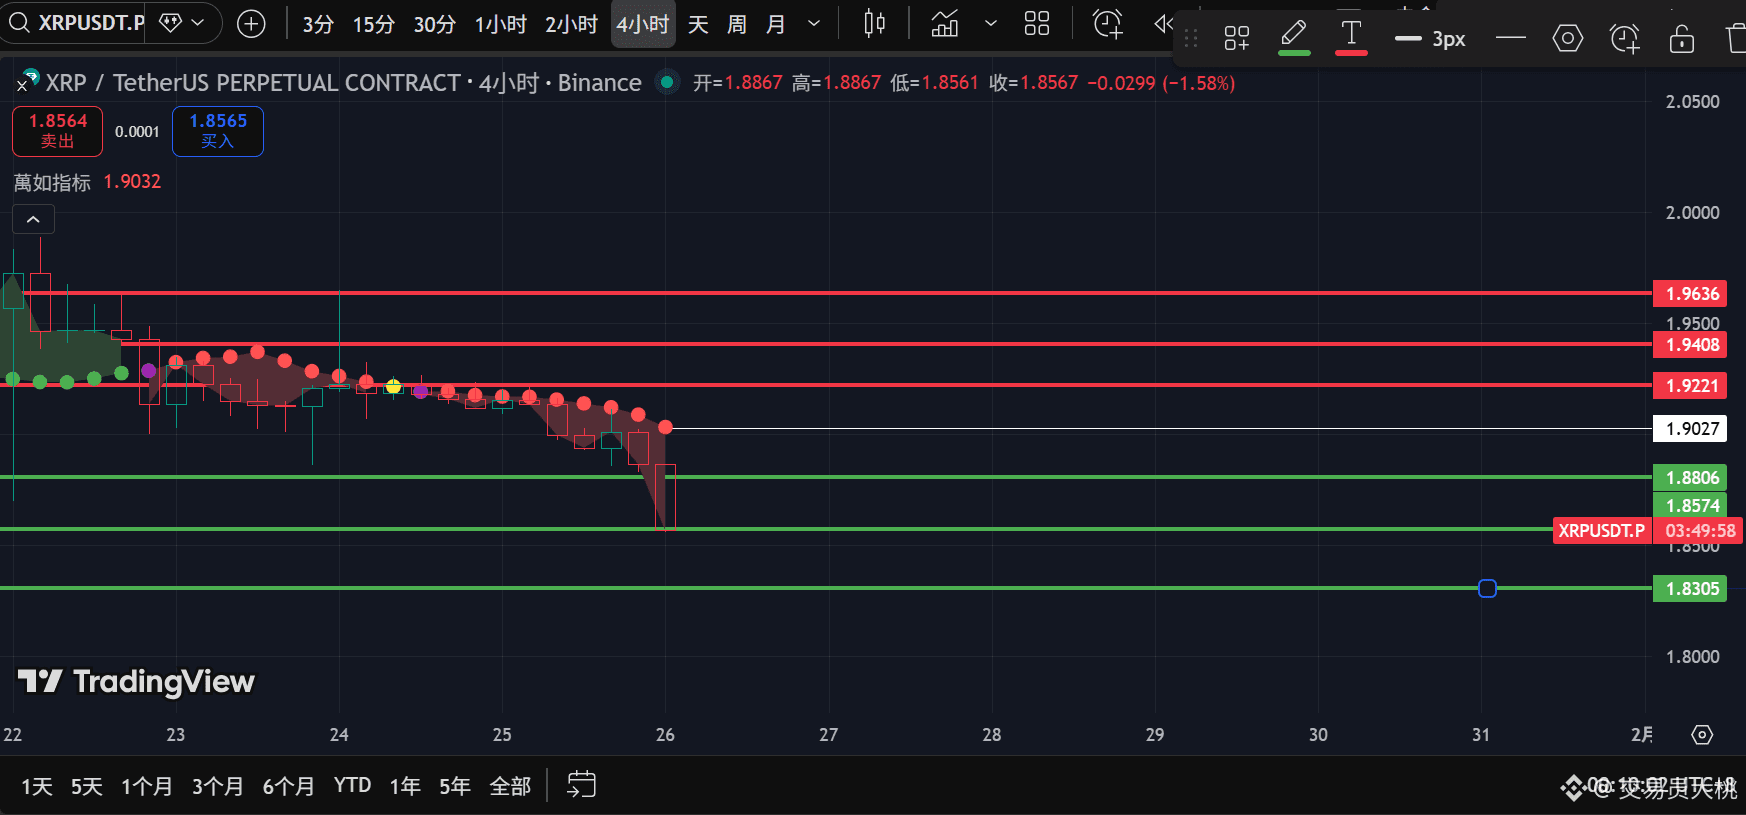The height and width of the screenshot is (815, 1746).
Task: Set range to 全部
Action: (x=510, y=787)
